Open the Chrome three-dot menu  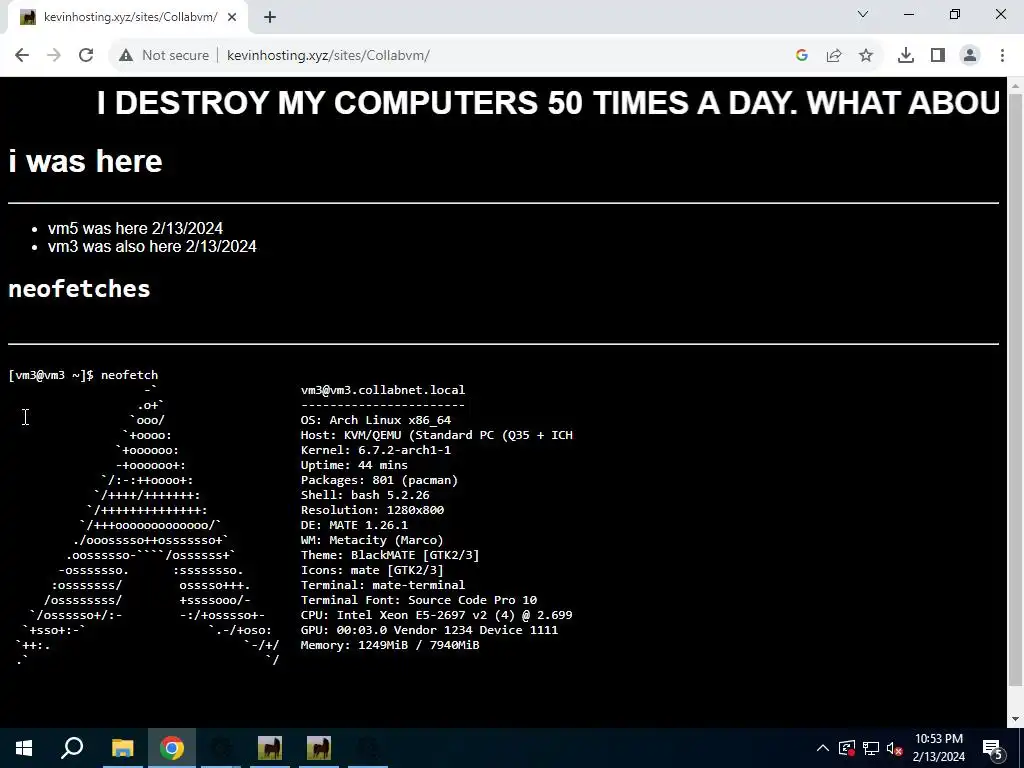(x=1002, y=56)
